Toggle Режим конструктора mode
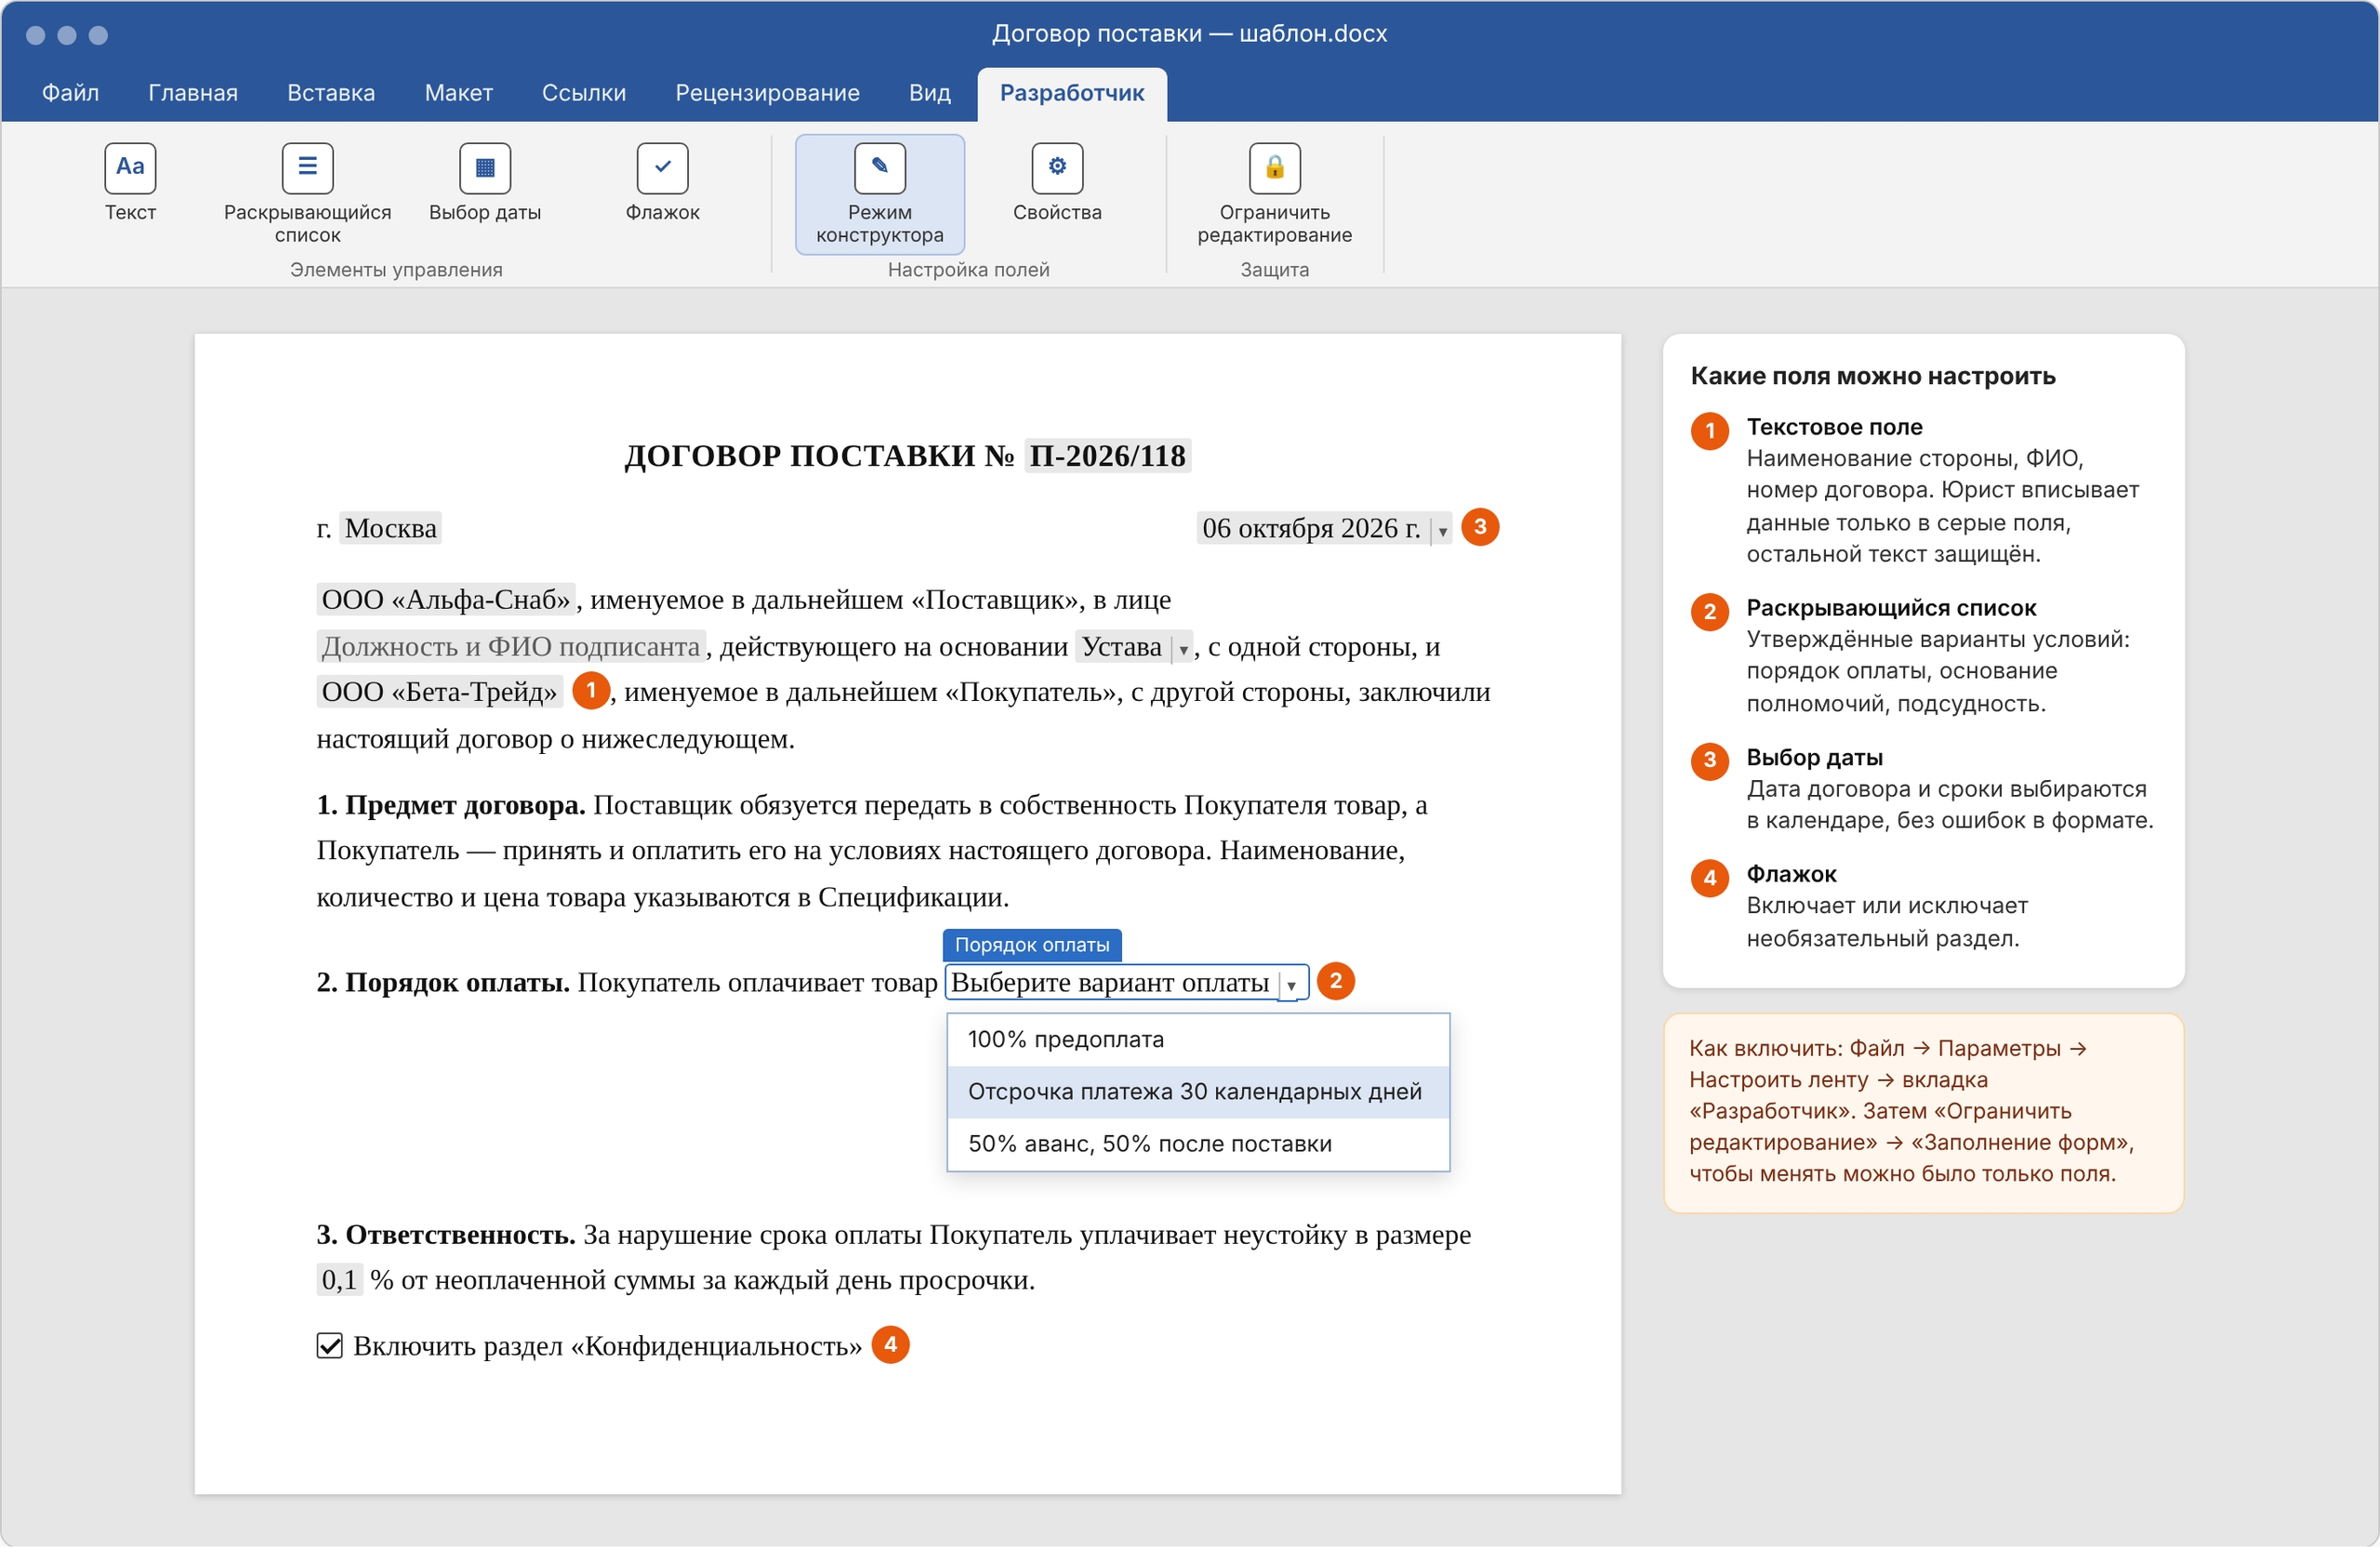The height and width of the screenshot is (1548, 2380). (879, 195)
